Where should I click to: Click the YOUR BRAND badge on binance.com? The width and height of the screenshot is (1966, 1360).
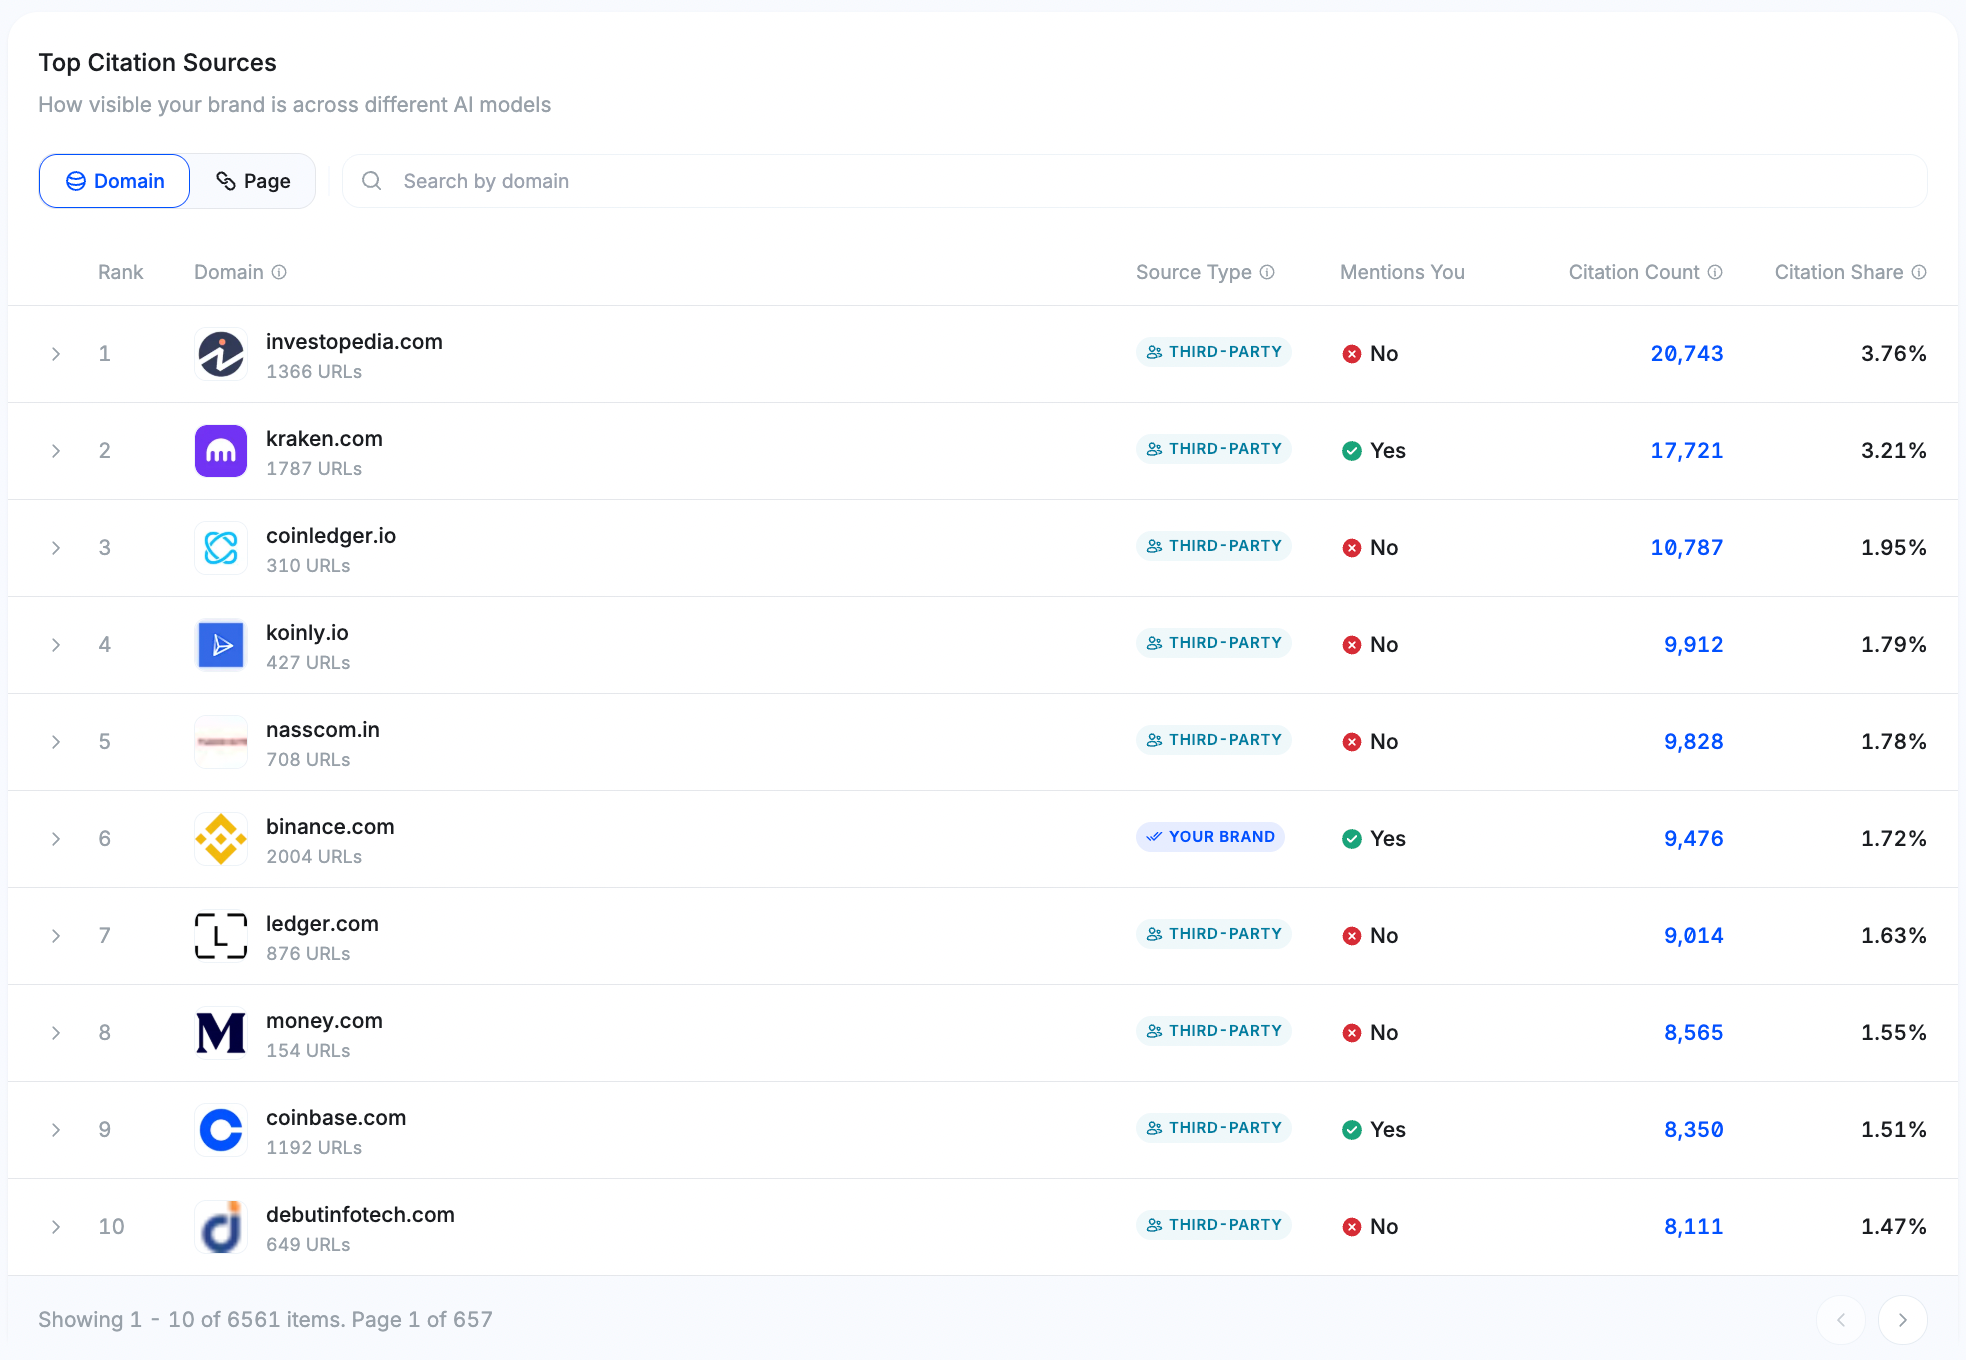[x=1210, y=837]
